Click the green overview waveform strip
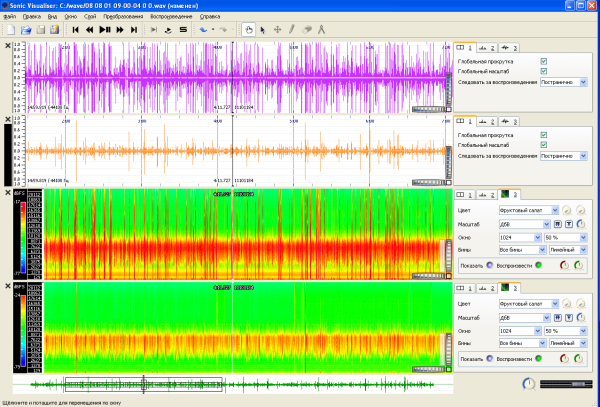The height and width of the screenshot is (407, 600). [233, 384]
